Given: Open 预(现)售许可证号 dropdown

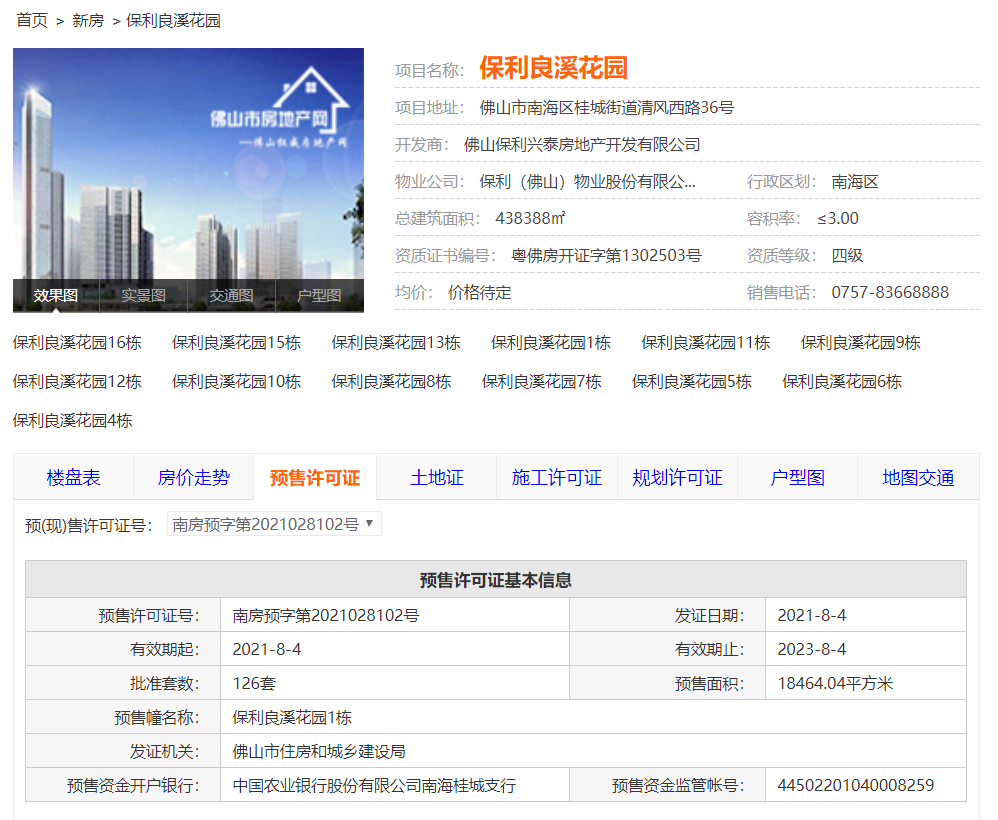Looking at the screenshot, I should (274, 524).
